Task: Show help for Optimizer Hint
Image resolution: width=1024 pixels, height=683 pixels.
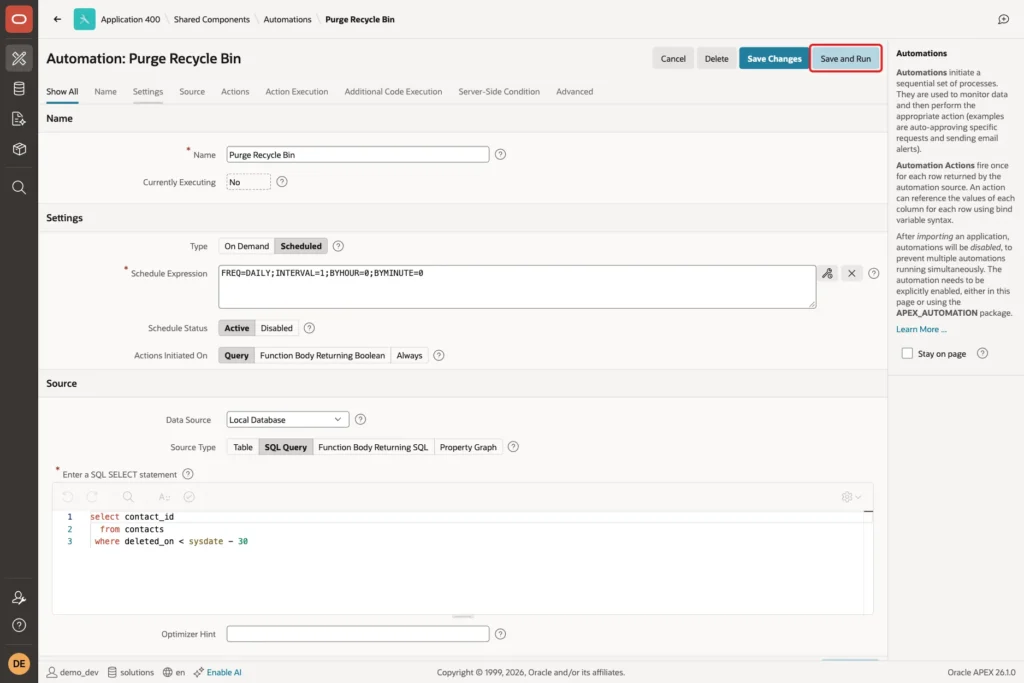Action: click(500, 633)
